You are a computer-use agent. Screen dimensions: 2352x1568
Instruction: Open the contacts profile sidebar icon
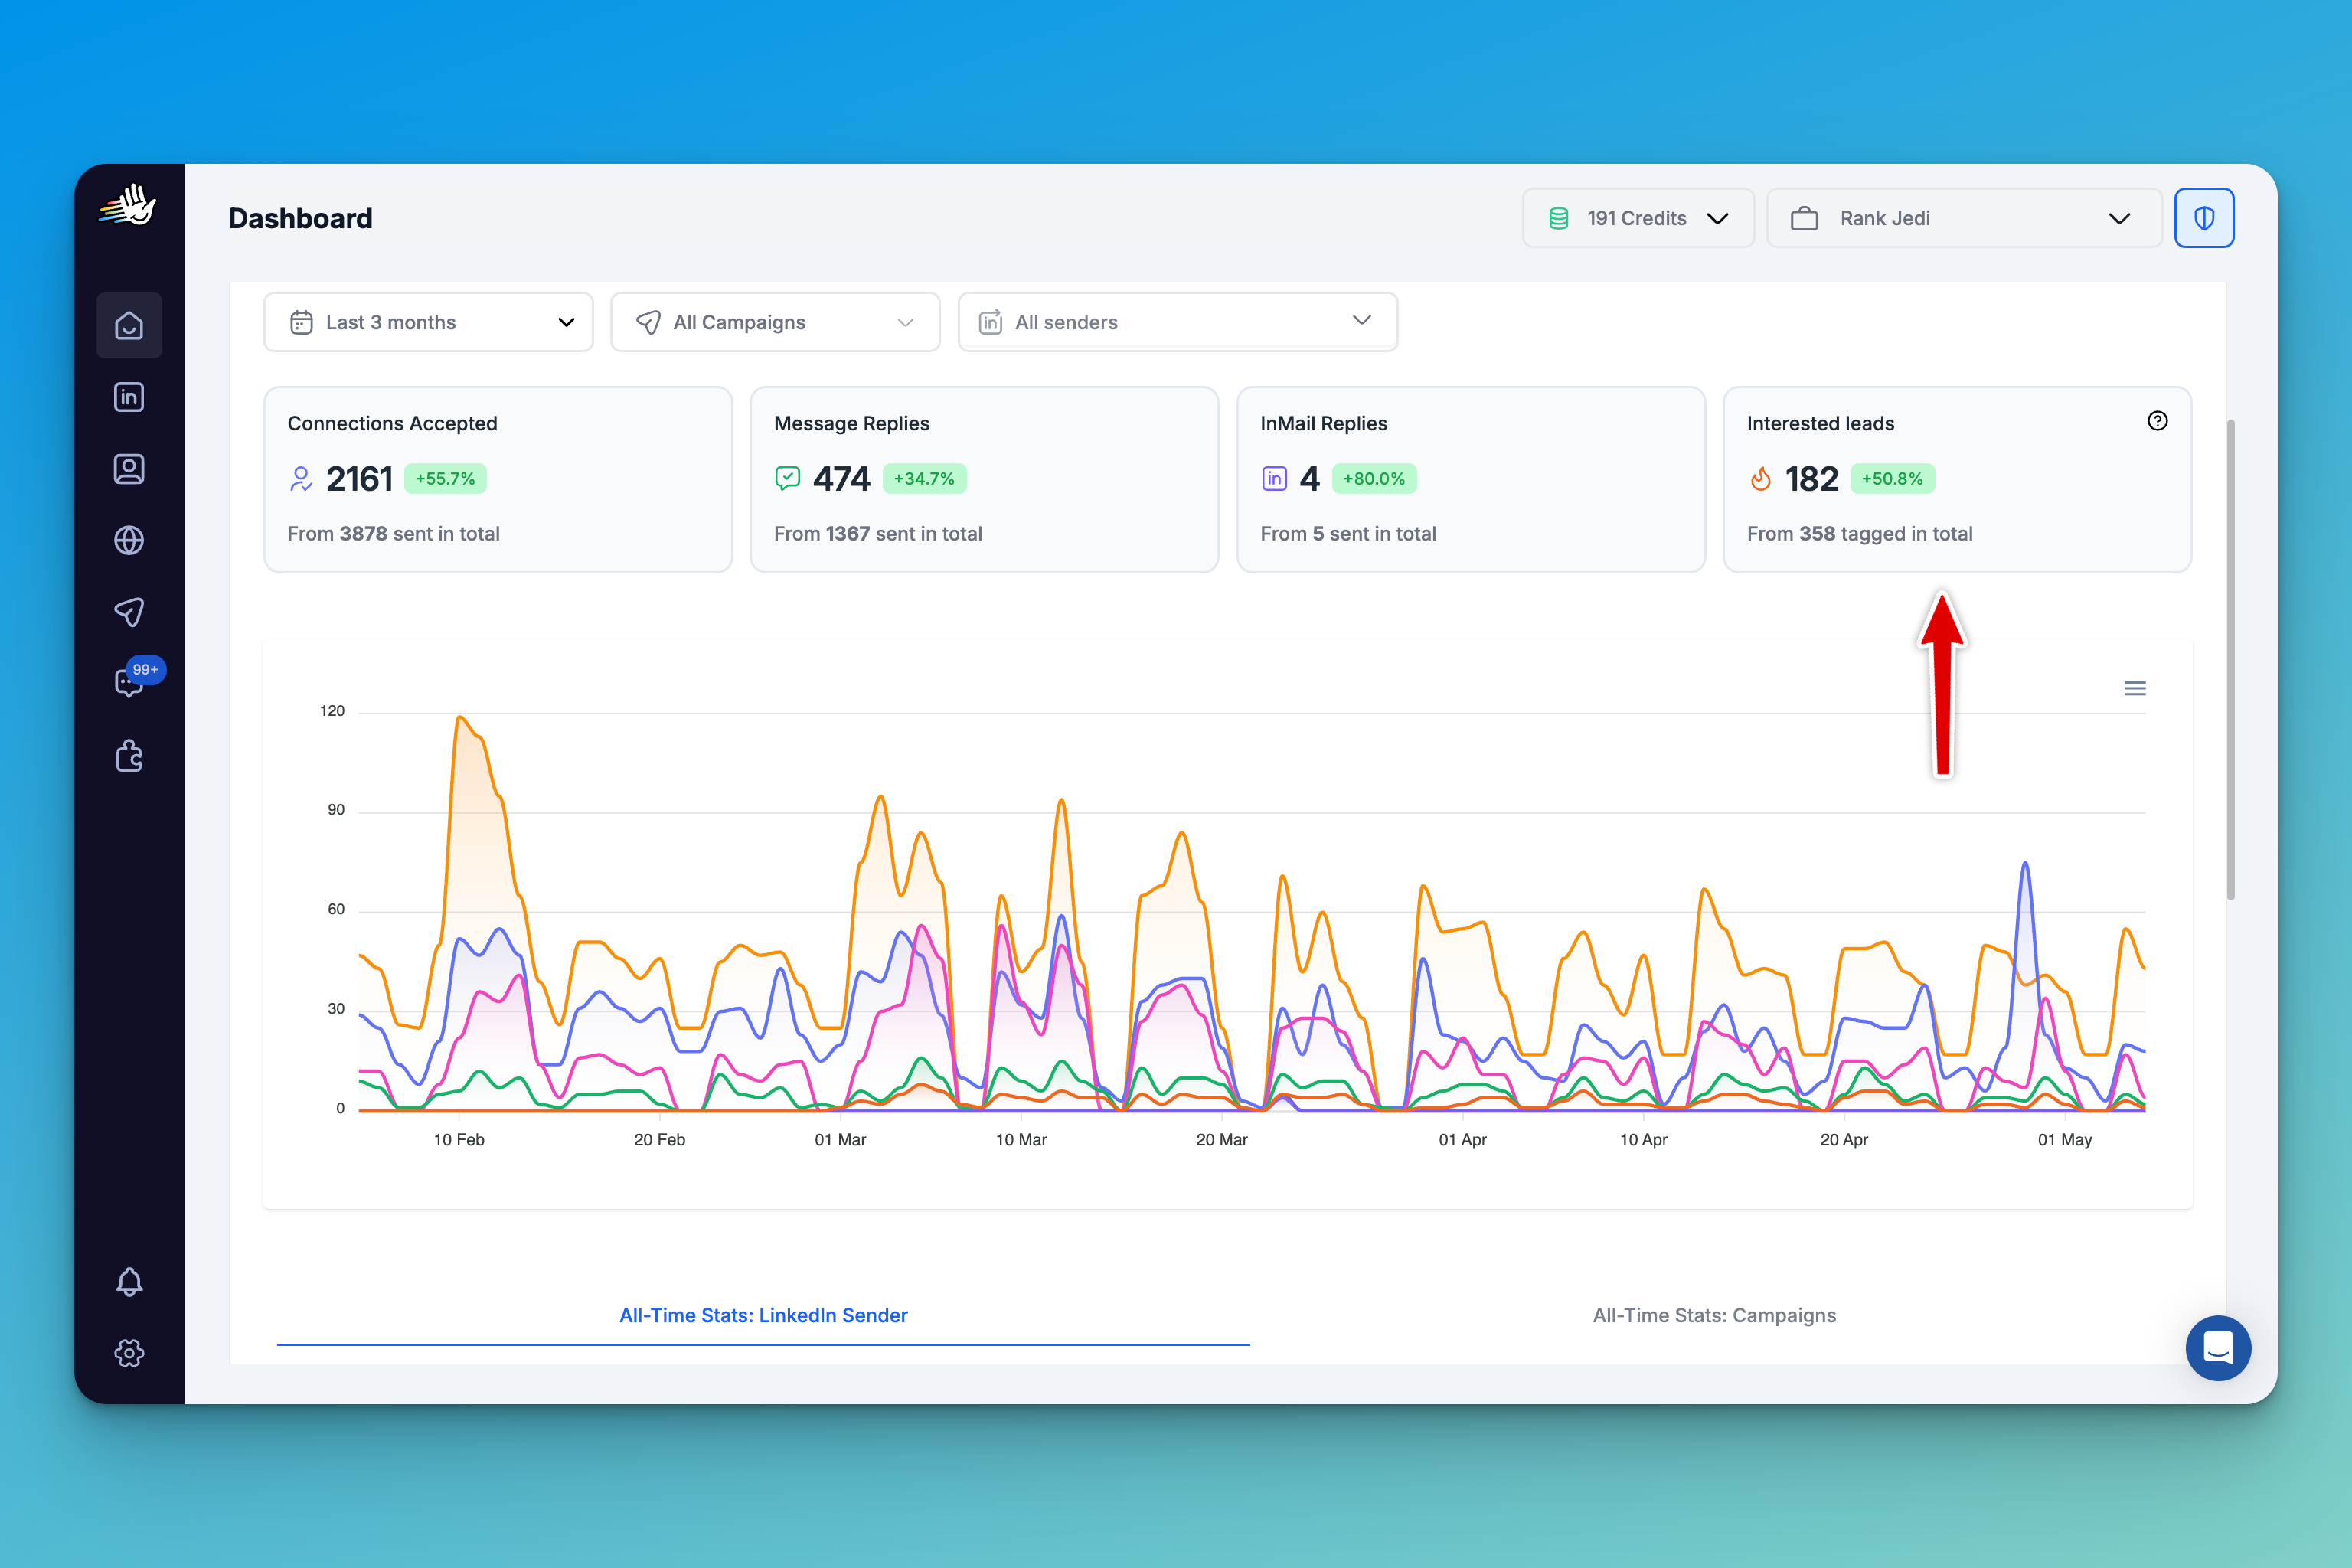coord(129,469)
